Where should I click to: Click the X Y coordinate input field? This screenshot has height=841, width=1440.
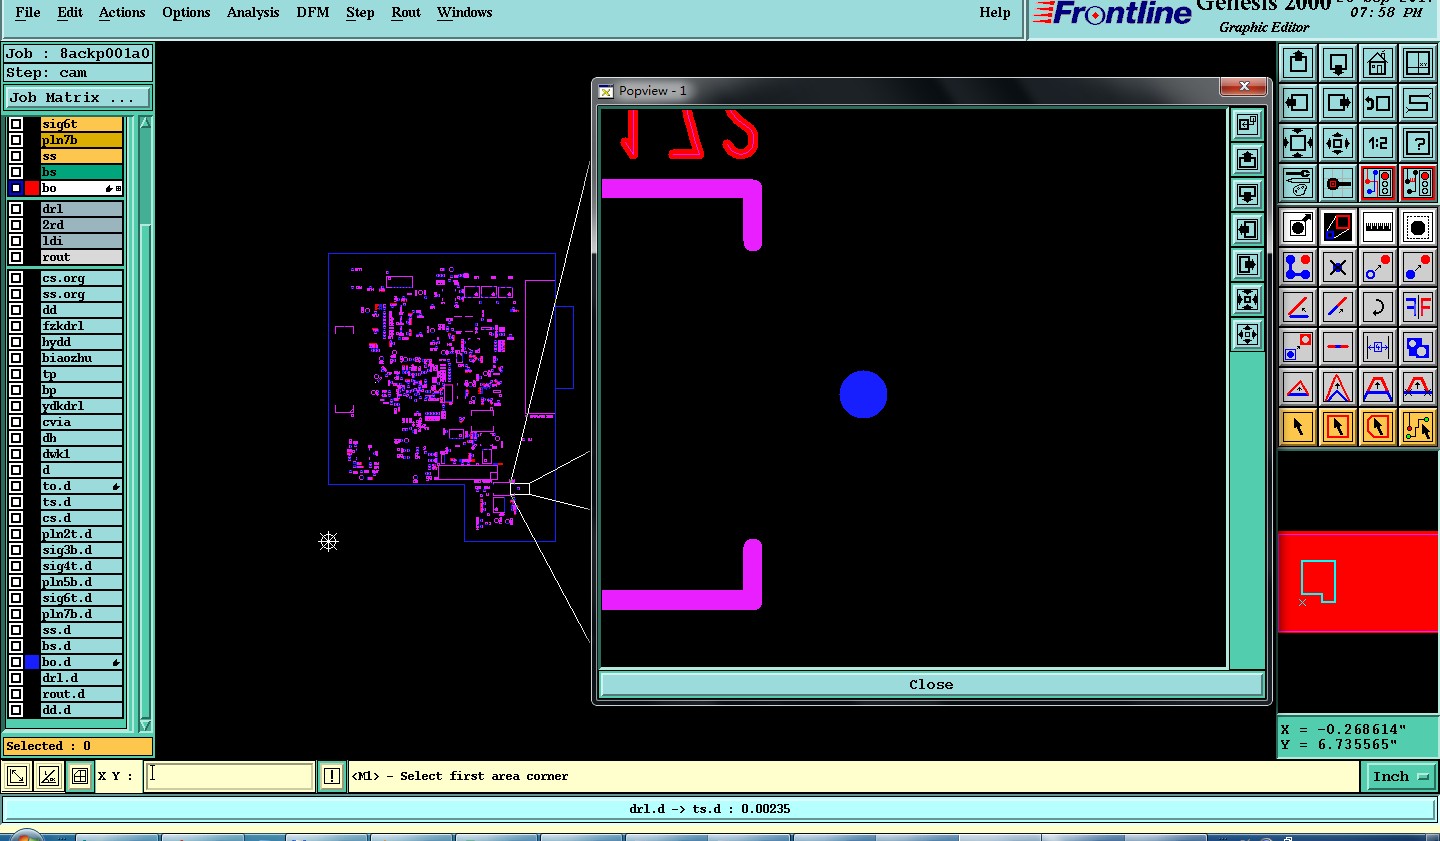[230, 776]
